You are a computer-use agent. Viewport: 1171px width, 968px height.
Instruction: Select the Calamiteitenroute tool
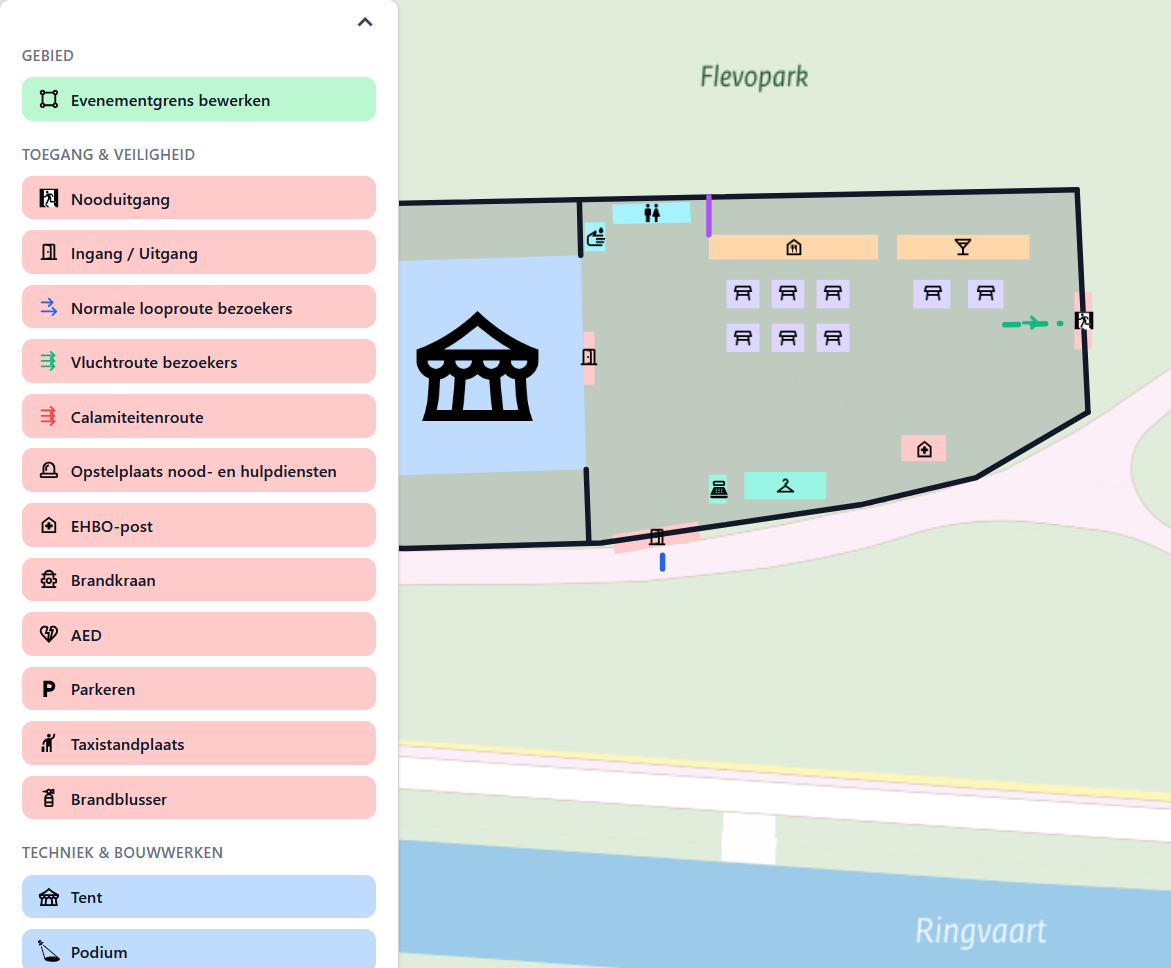[x=198, y=416]
